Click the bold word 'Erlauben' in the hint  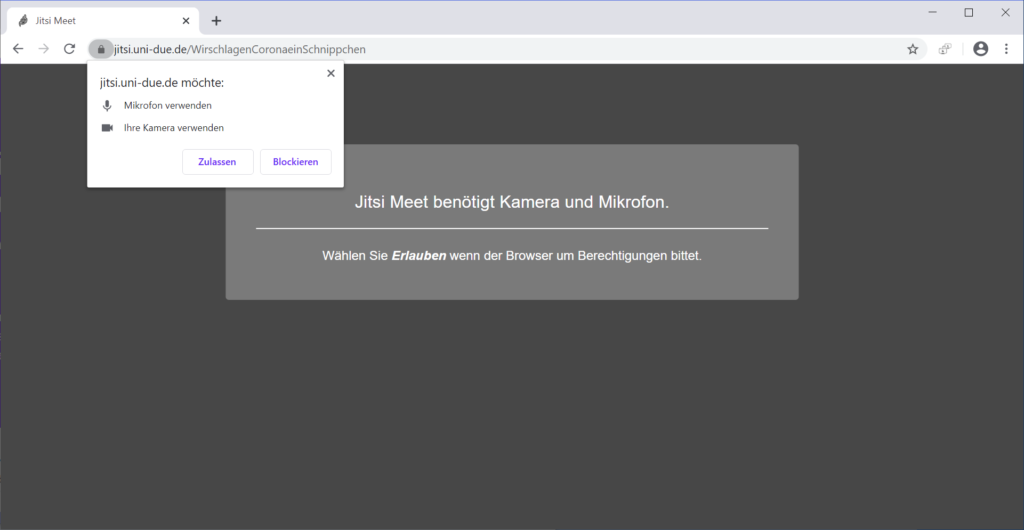[419, 256]
